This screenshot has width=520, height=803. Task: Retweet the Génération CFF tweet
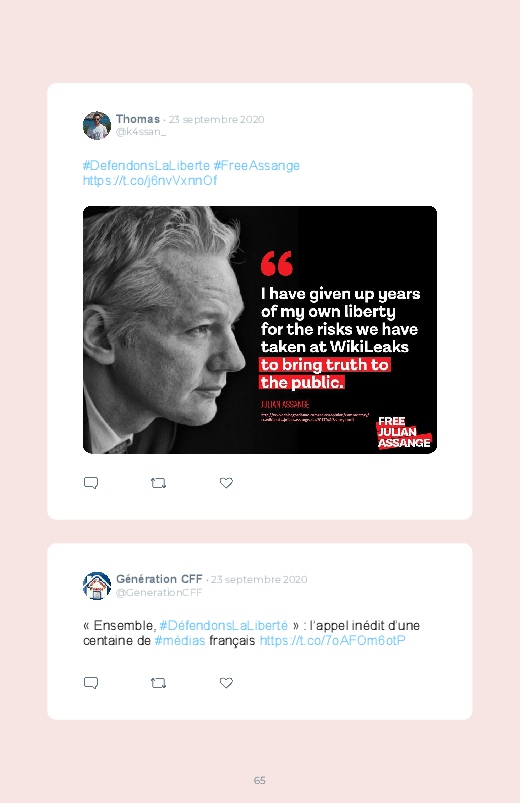click(x=158, y=683)
